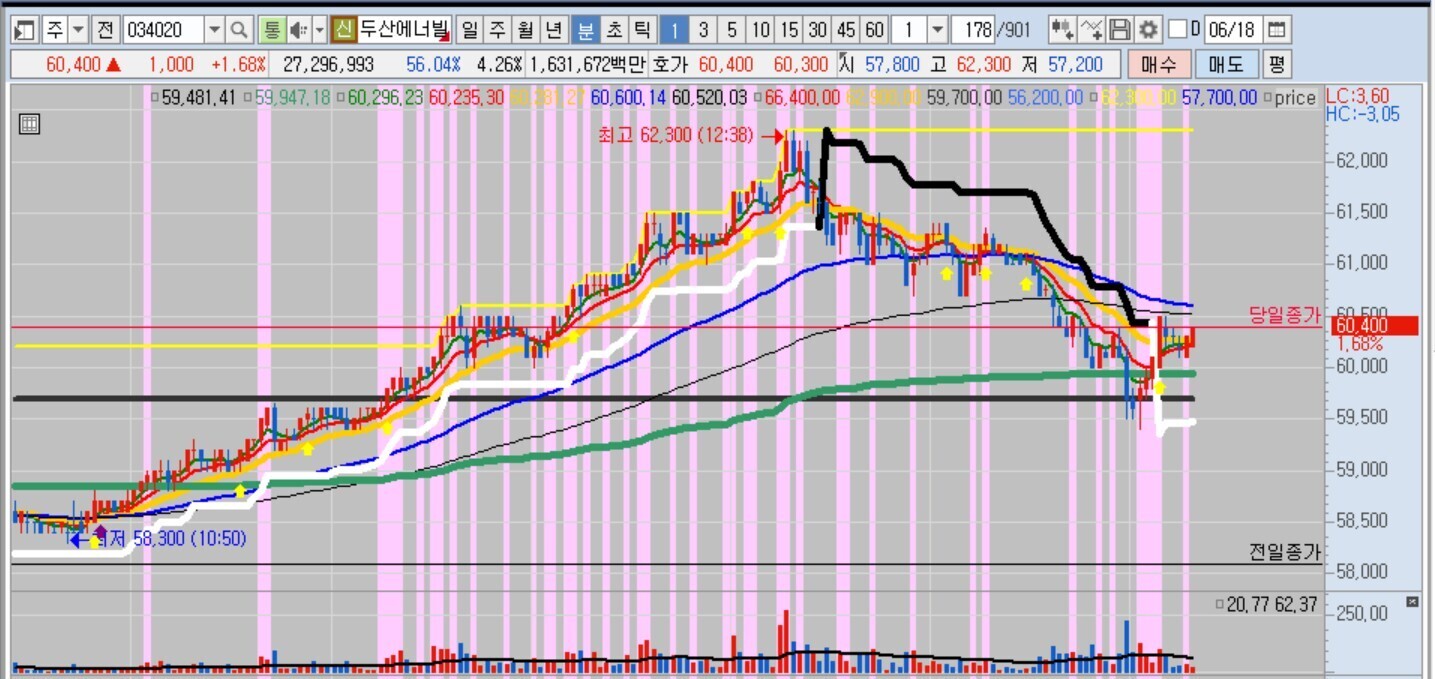Viewport: 1435px width, 679px height.
Task: Choose the 3 minute interval button
Action: click(704, 29)
